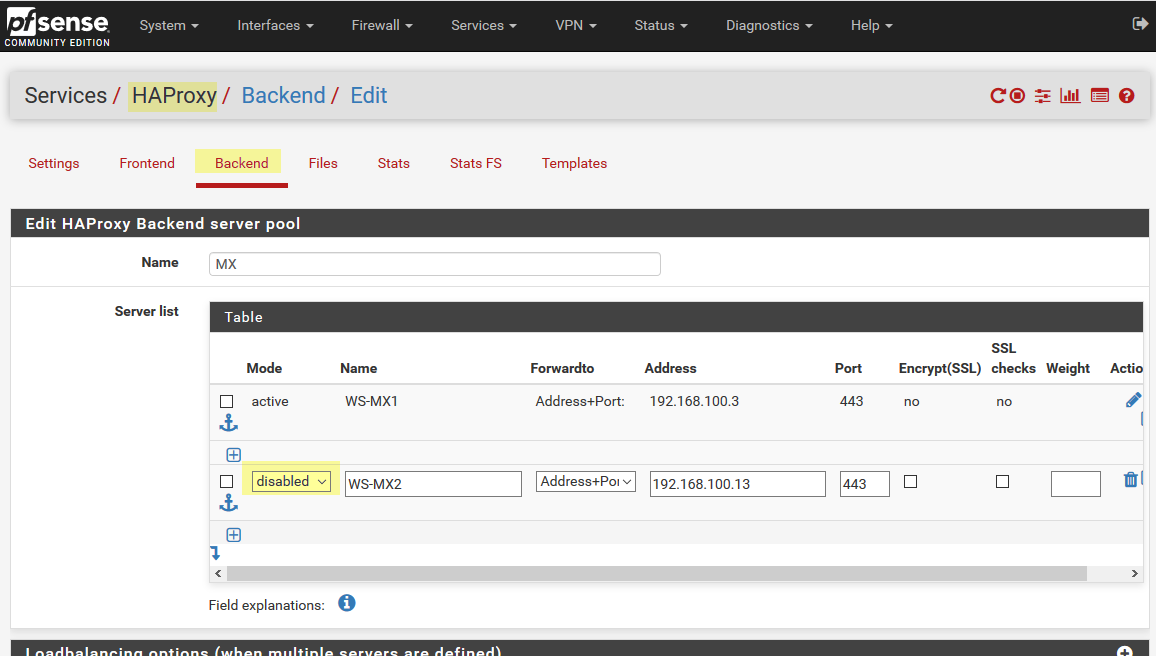
Task: Stop the HAProxy service icon
Action: [1017, 96]
